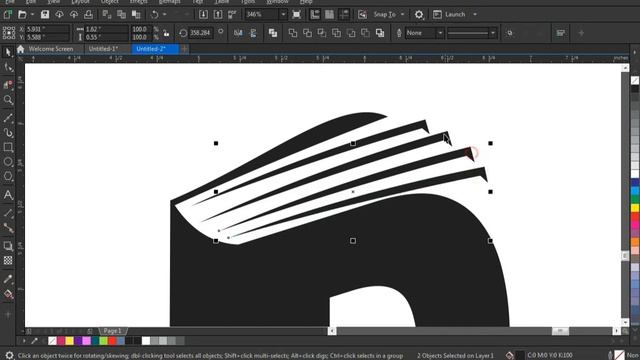The height and width of the screenshot is (360, 640).
Task: Expand the Open button dropdown arrow
Action: pyautogui.click(x=32, y=14)
